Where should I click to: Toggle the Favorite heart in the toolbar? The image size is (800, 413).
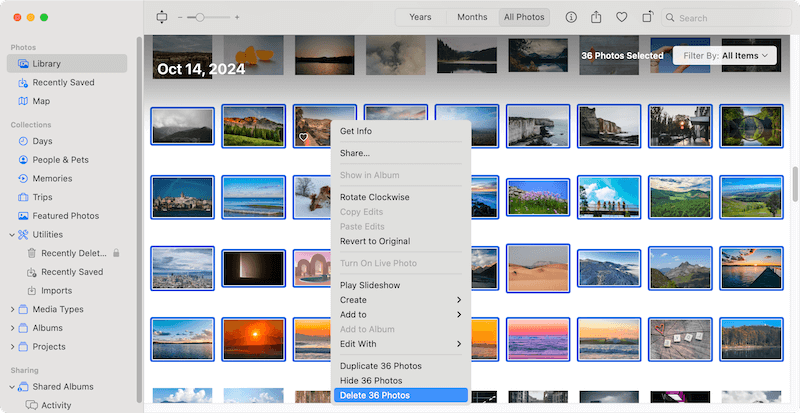click(621, 17)
